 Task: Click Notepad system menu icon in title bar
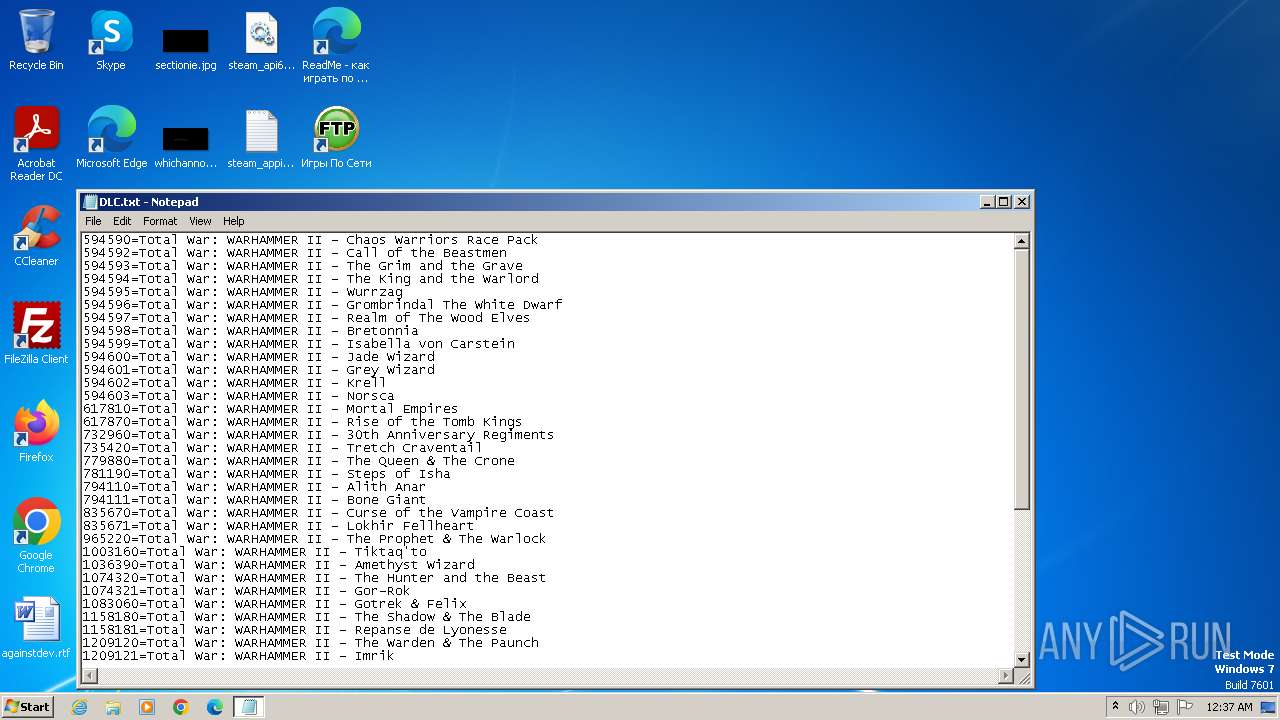90,202
